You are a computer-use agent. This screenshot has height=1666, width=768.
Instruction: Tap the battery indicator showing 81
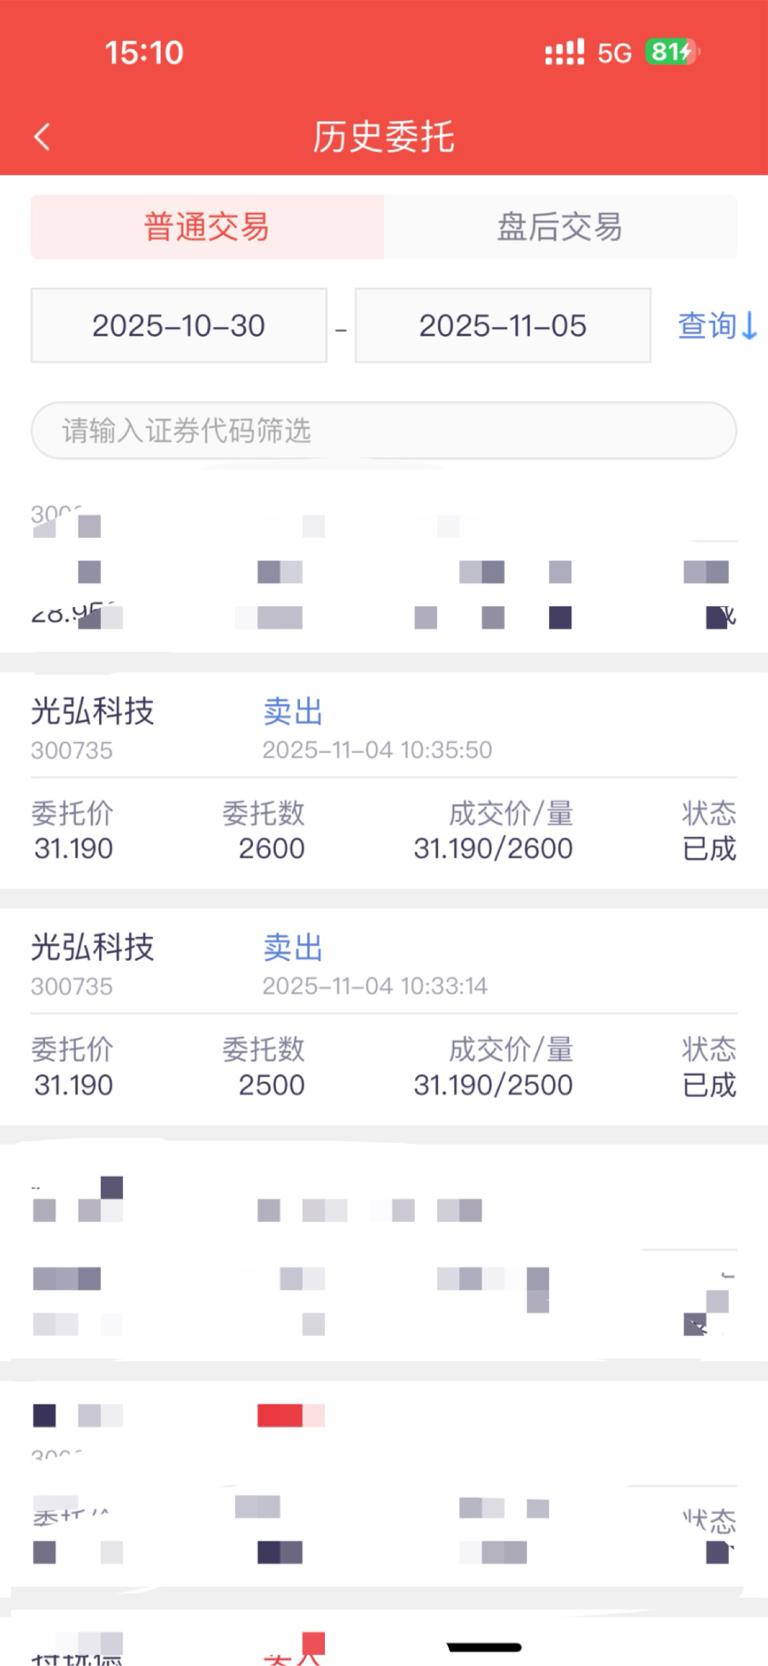pos(672,52)
